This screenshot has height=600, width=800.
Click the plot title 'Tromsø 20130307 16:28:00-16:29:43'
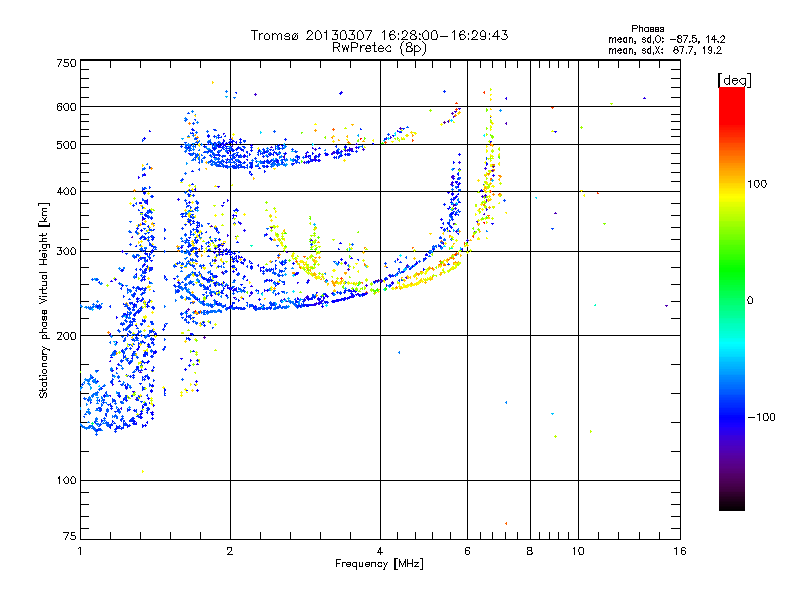point(379,35)
